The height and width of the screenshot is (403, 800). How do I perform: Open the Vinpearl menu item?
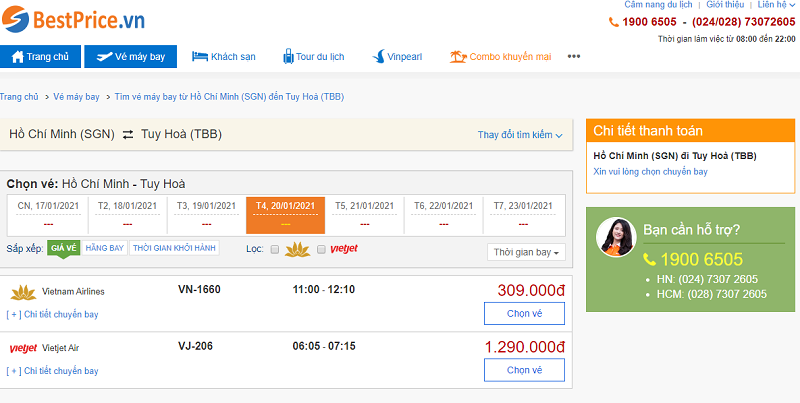point(397,57)
